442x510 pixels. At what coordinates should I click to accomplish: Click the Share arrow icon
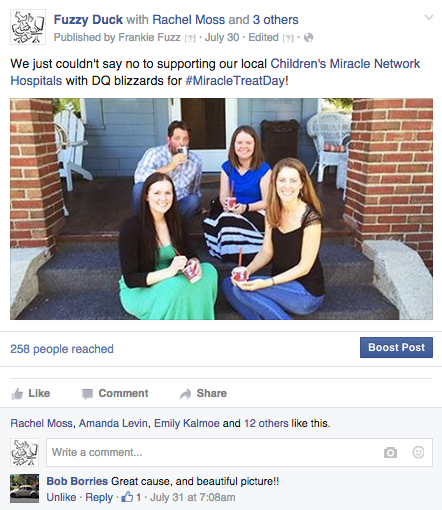[x=185, y=394]
